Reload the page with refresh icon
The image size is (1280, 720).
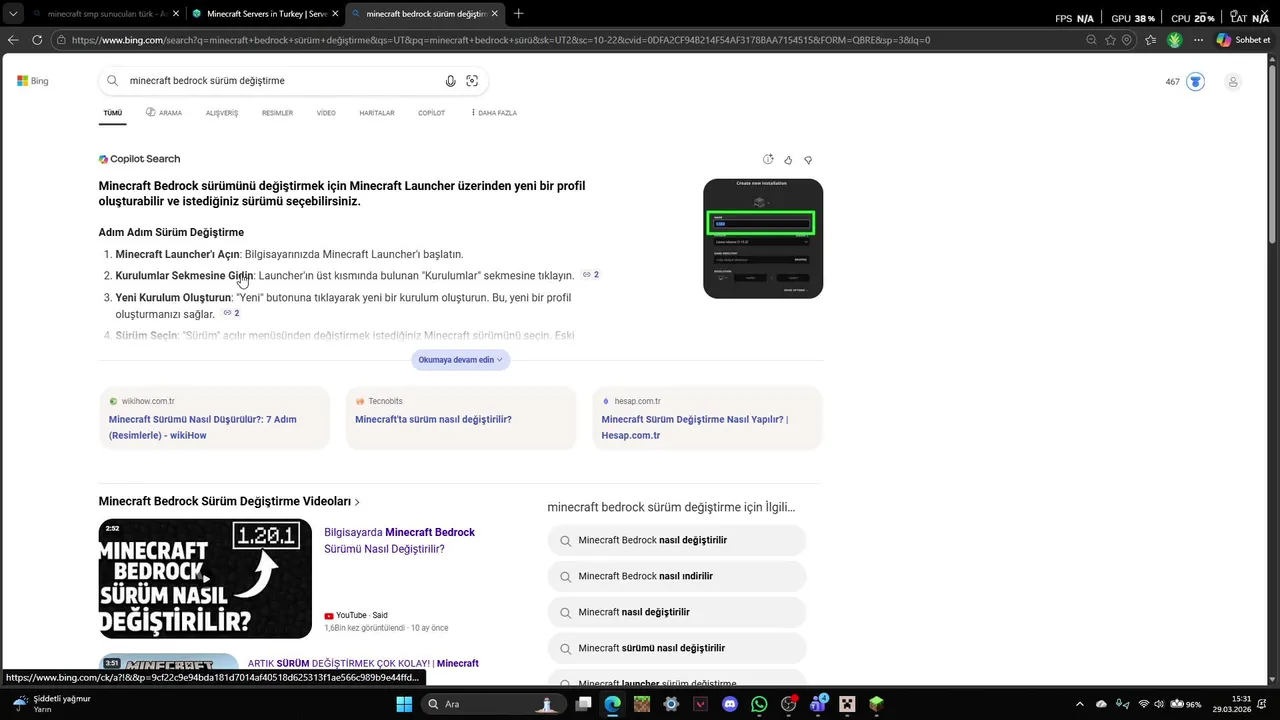click(37, 40)
